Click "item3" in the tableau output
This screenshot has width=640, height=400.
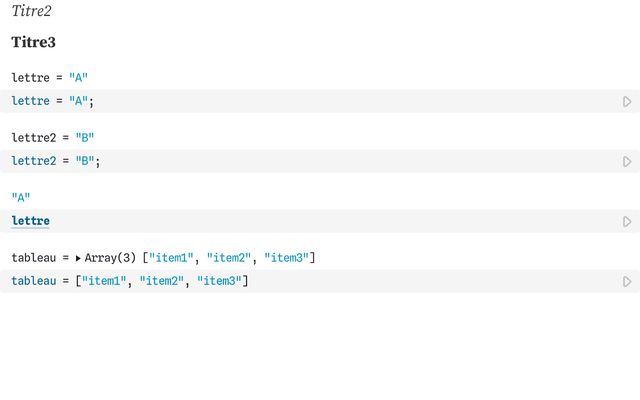pos(287,258)
